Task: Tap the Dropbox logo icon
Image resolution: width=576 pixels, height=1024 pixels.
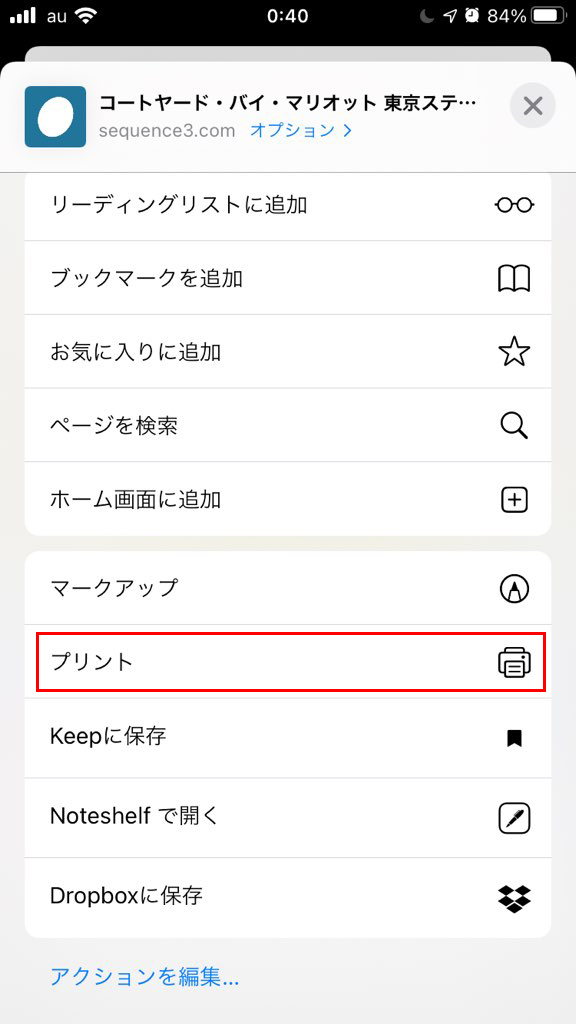Action: click(x=514, y=898)
